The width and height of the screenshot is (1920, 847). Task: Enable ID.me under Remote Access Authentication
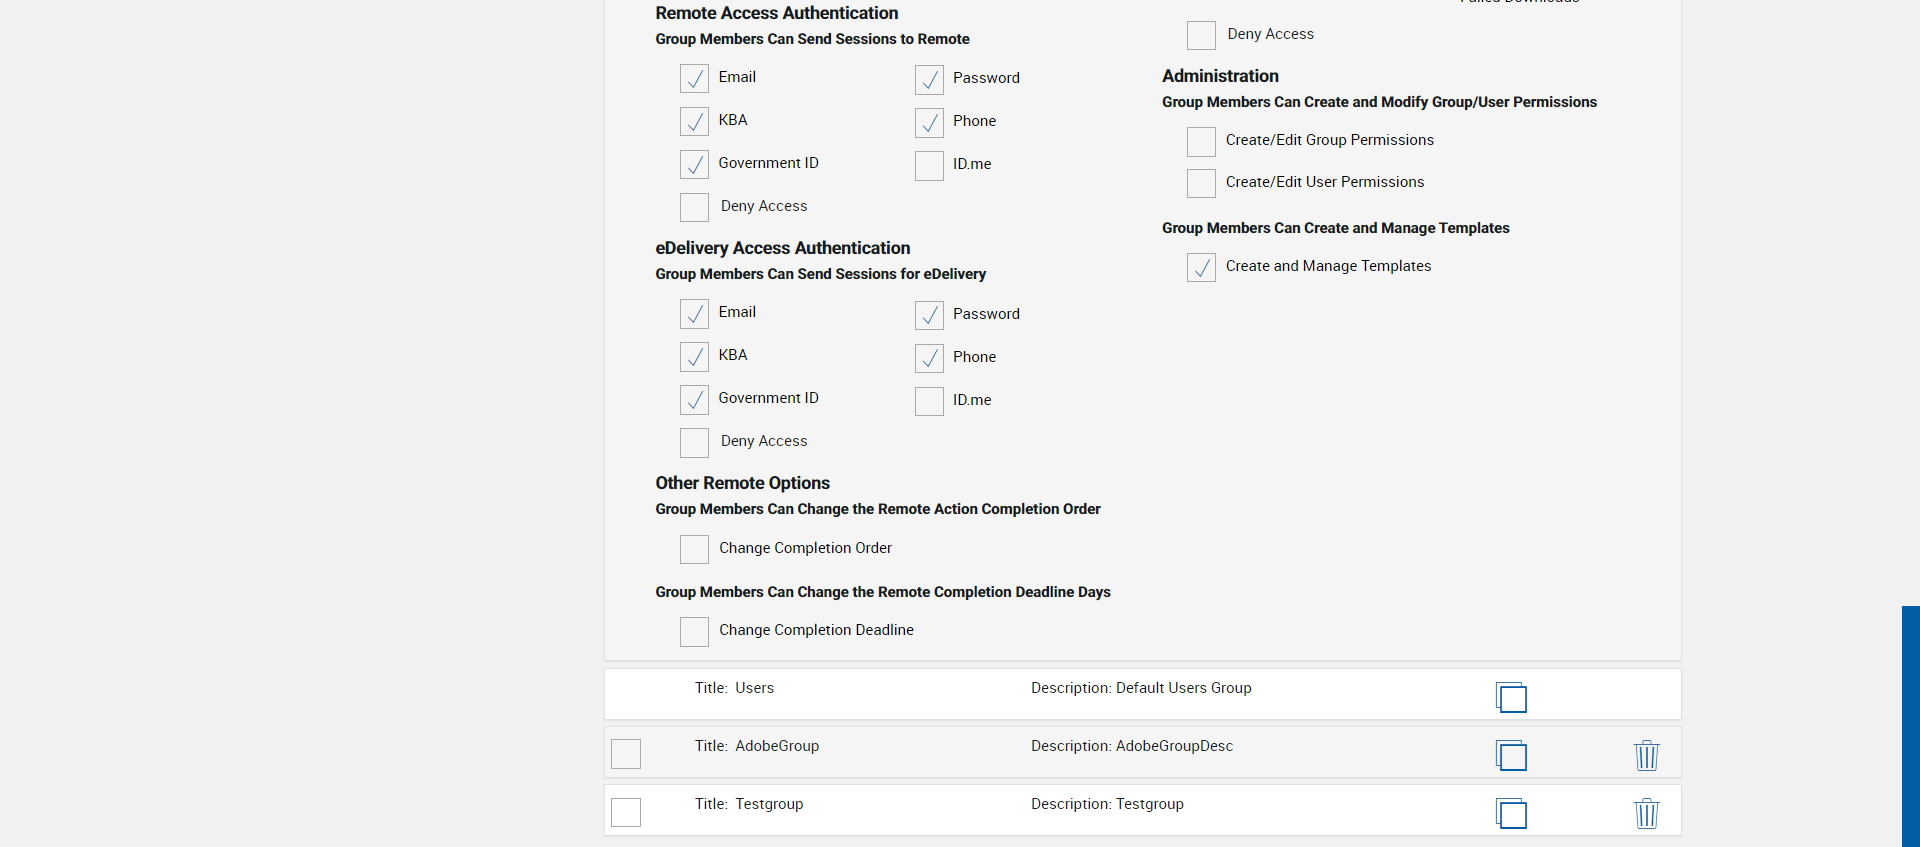pos(929,165)
